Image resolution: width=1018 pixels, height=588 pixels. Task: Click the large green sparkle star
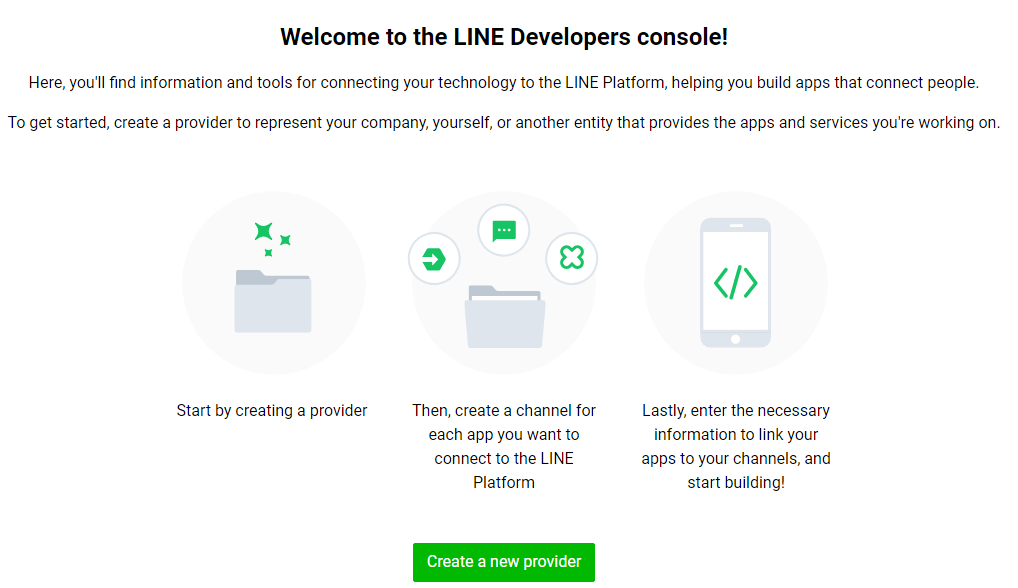click(264, 231)
